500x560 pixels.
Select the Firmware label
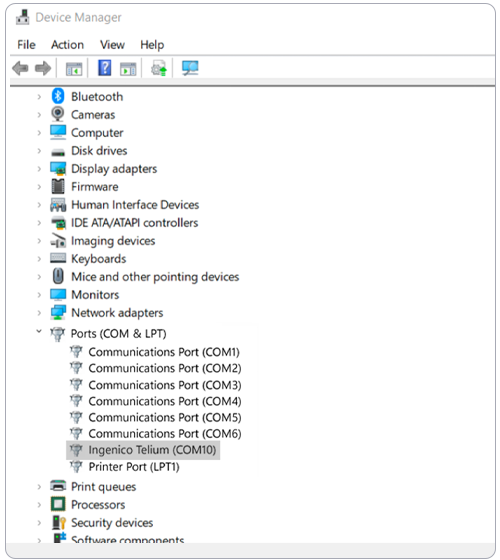coord(95,186)
